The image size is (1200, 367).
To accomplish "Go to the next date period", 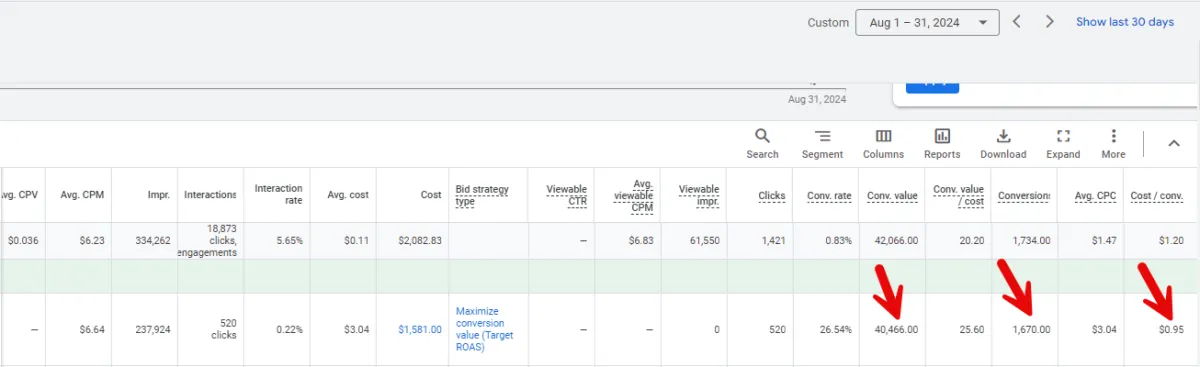I will pos(1049,22).
